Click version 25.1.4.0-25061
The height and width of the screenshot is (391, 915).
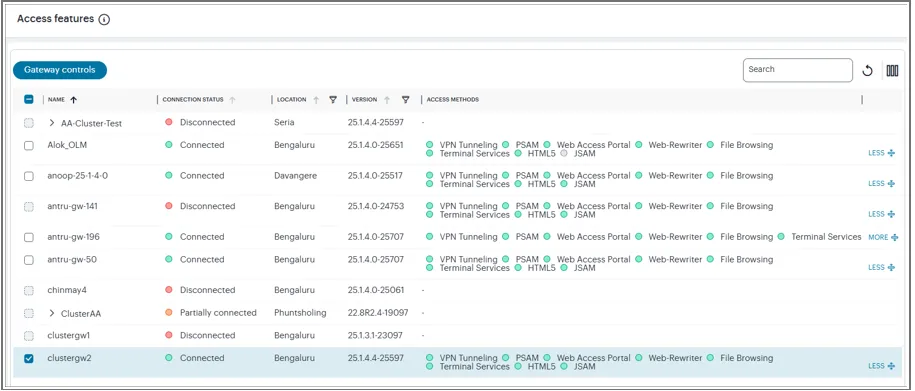(x=375, y=290)
